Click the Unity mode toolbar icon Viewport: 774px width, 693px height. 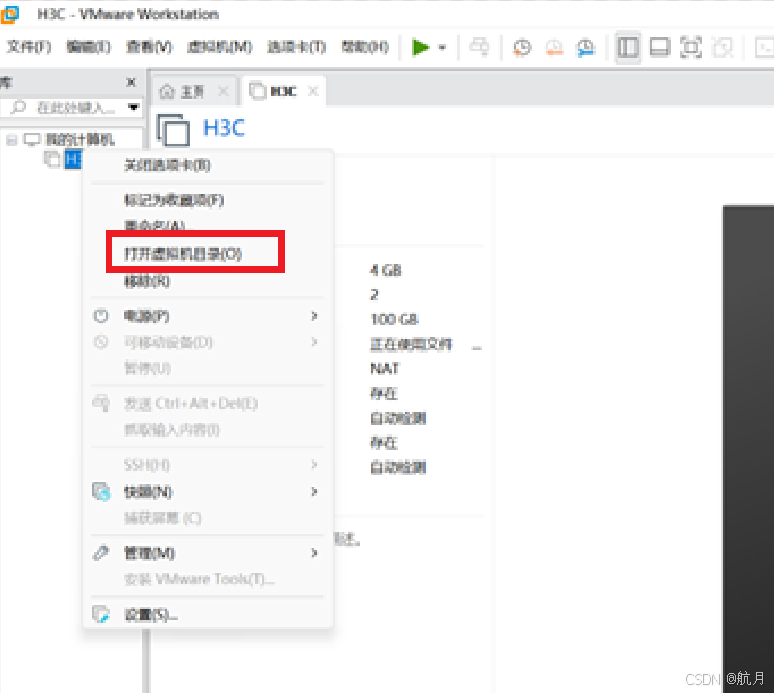coord(722,47)
